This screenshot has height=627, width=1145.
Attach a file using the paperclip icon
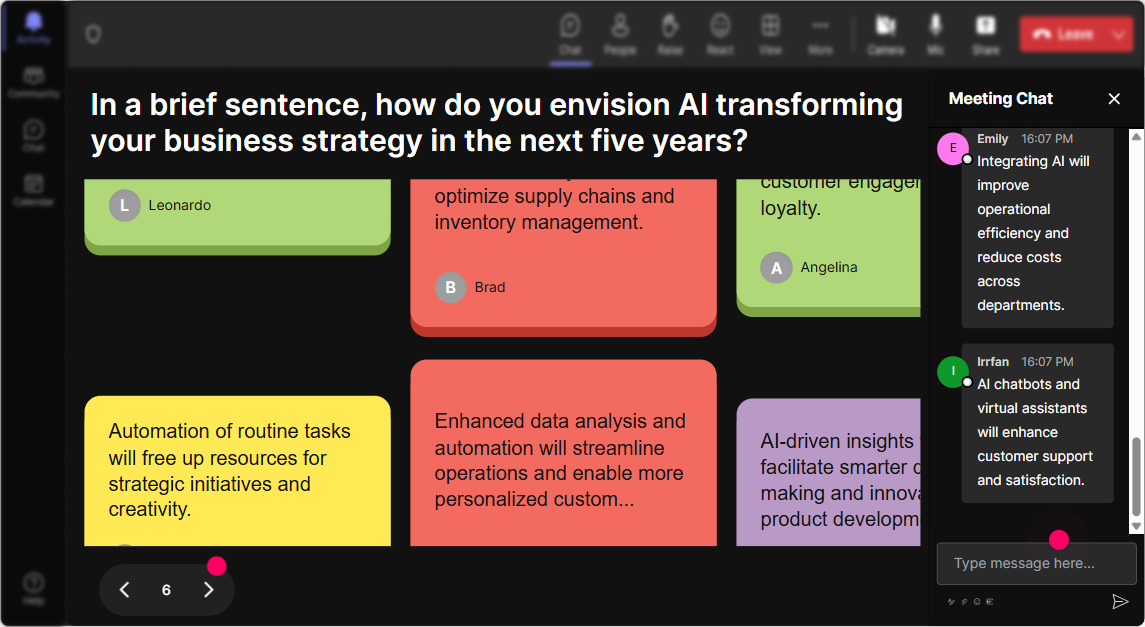tap(964, 602)
